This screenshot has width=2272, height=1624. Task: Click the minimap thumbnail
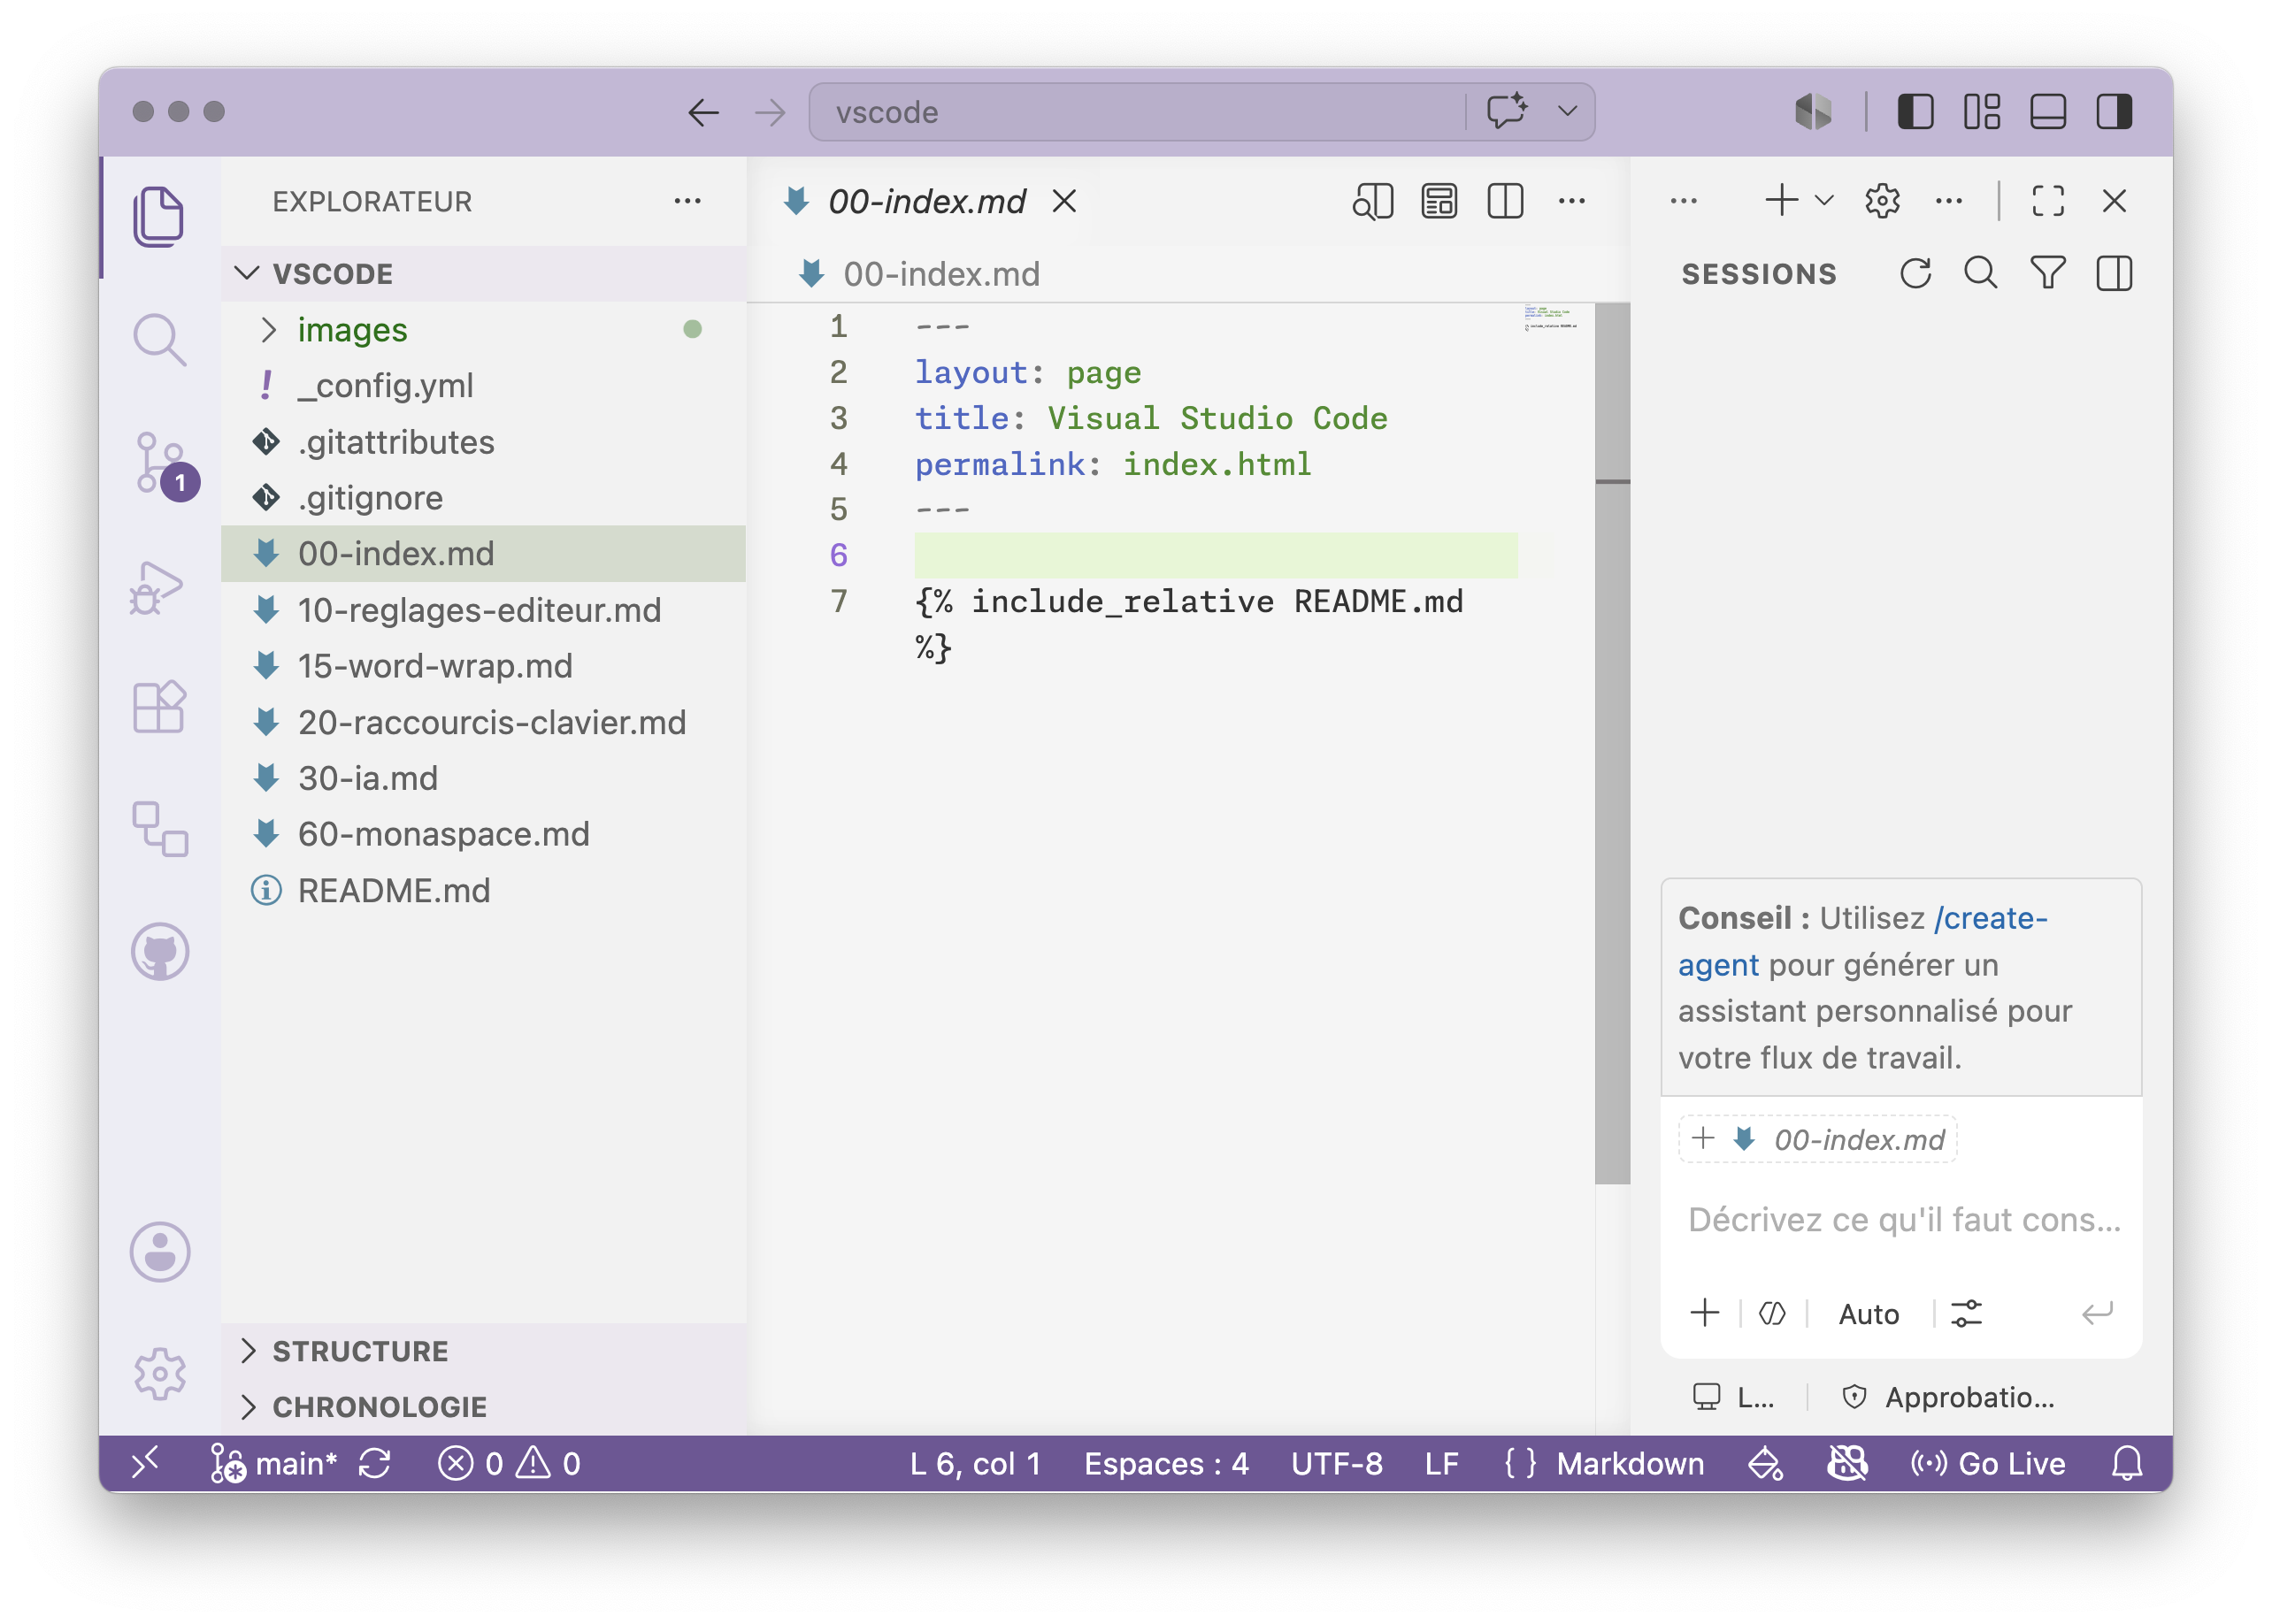1549,317
